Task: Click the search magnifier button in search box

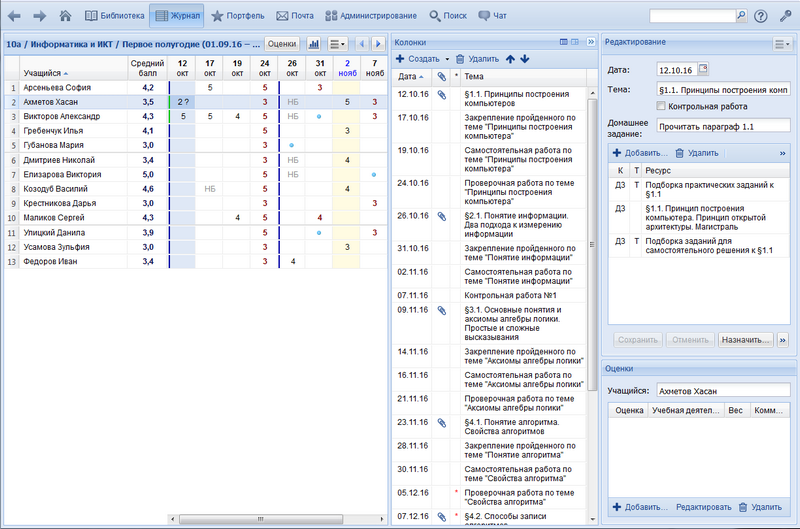Action: (x=740, y=16)
